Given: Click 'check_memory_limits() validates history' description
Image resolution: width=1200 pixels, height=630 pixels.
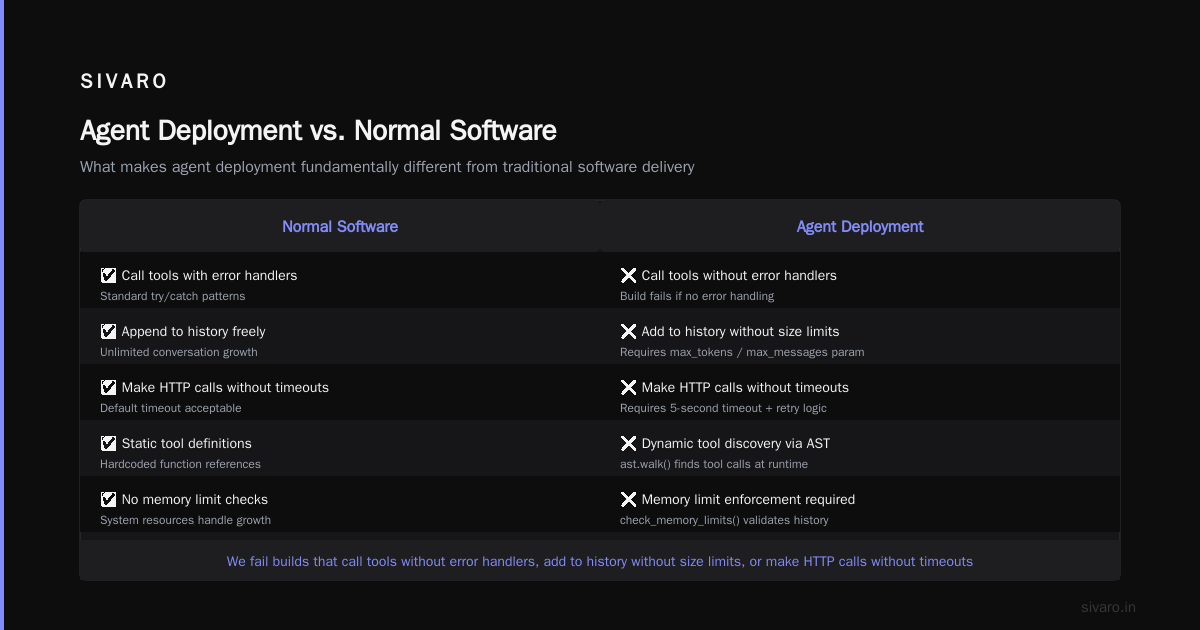Looking at the screenshot, I should pyautogui.click(x=724, y=520).
